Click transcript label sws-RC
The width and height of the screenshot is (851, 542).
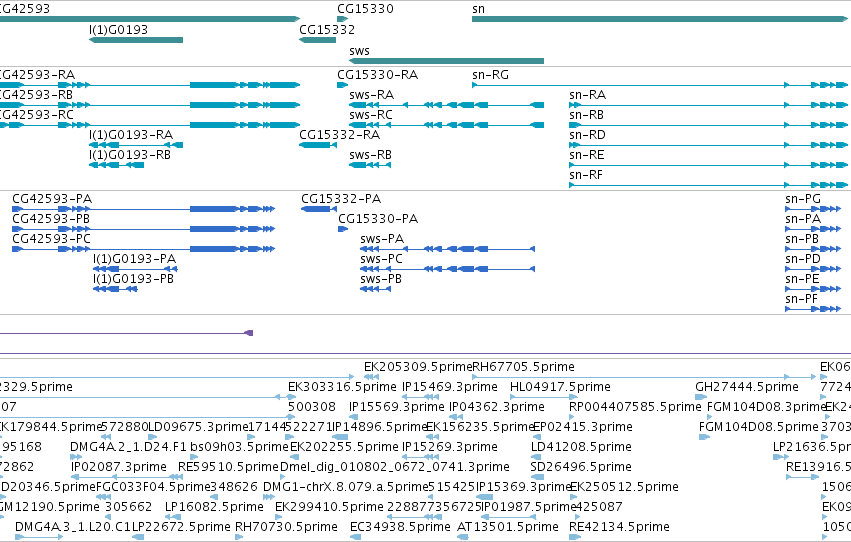pyautogui.click(x=371, y=115)
